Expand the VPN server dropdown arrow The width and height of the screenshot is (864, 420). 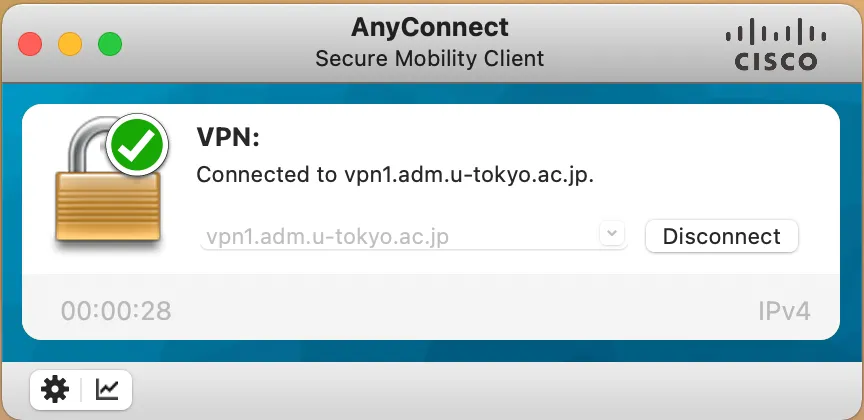[x=612, y=235]
